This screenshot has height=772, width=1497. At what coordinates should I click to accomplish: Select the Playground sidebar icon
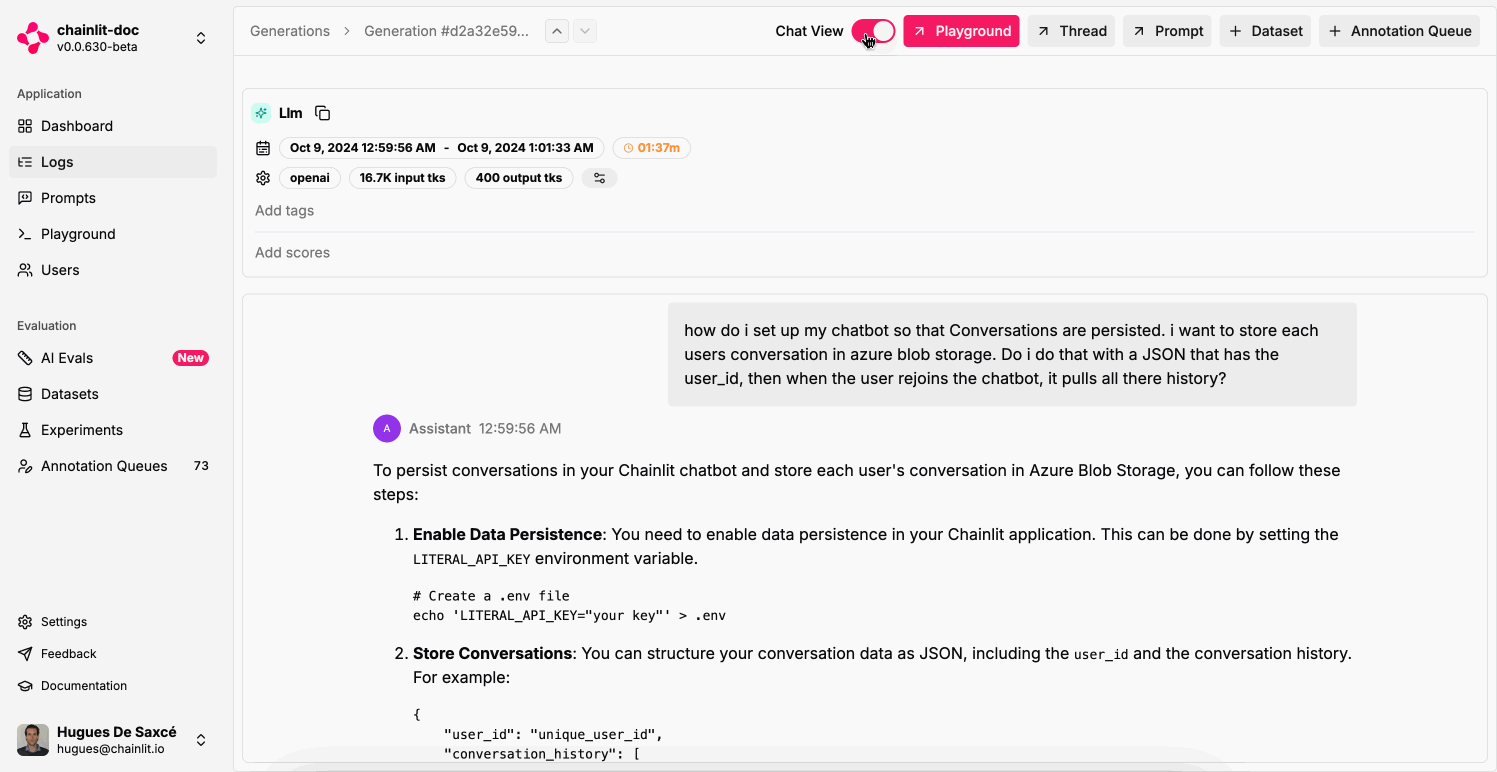point(24,233)
